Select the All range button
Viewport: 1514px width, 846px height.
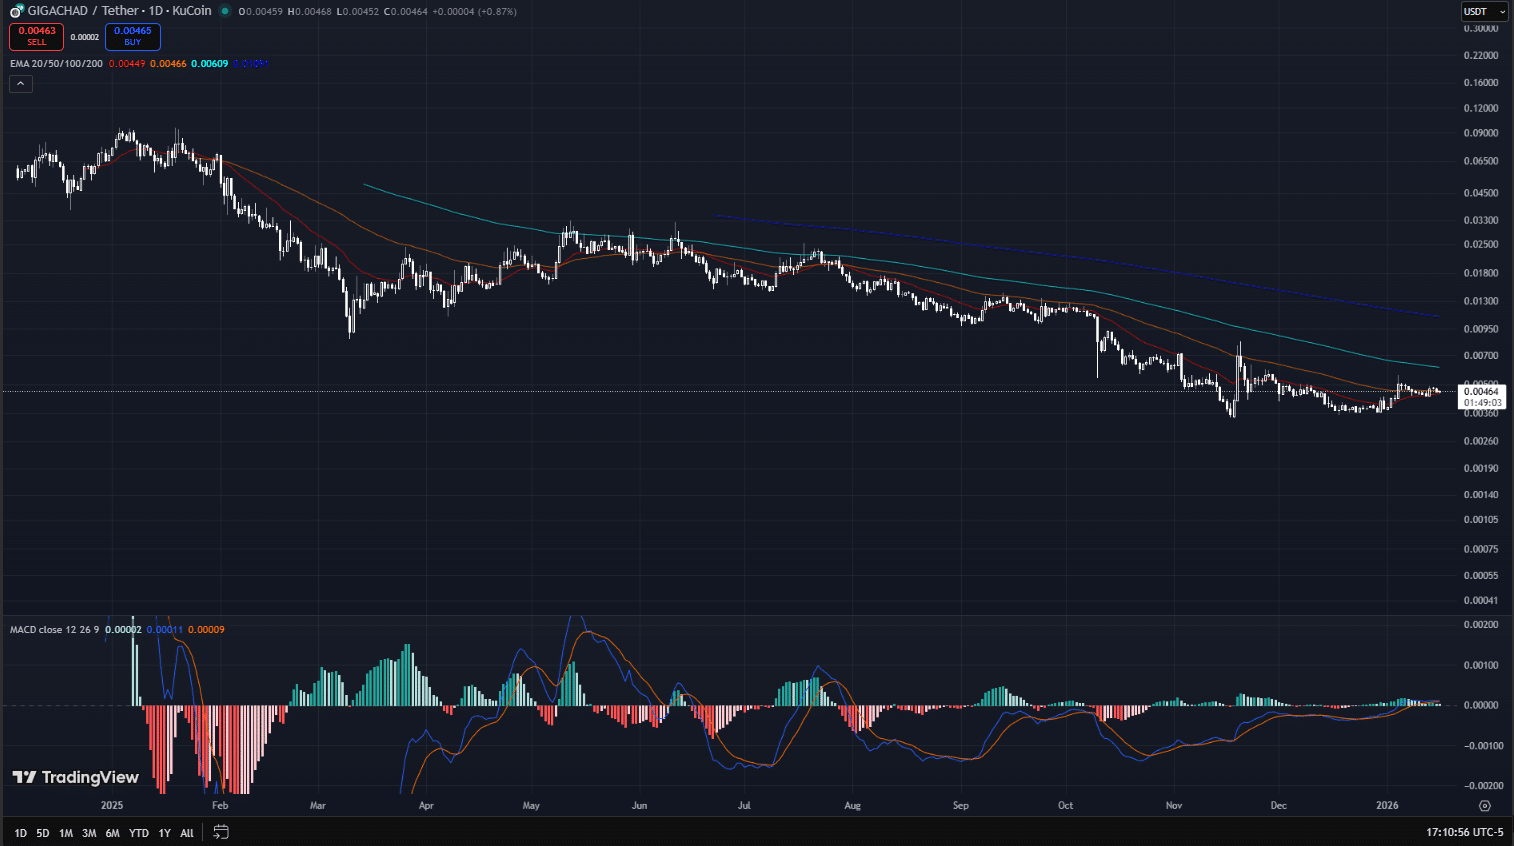(186, 832)
